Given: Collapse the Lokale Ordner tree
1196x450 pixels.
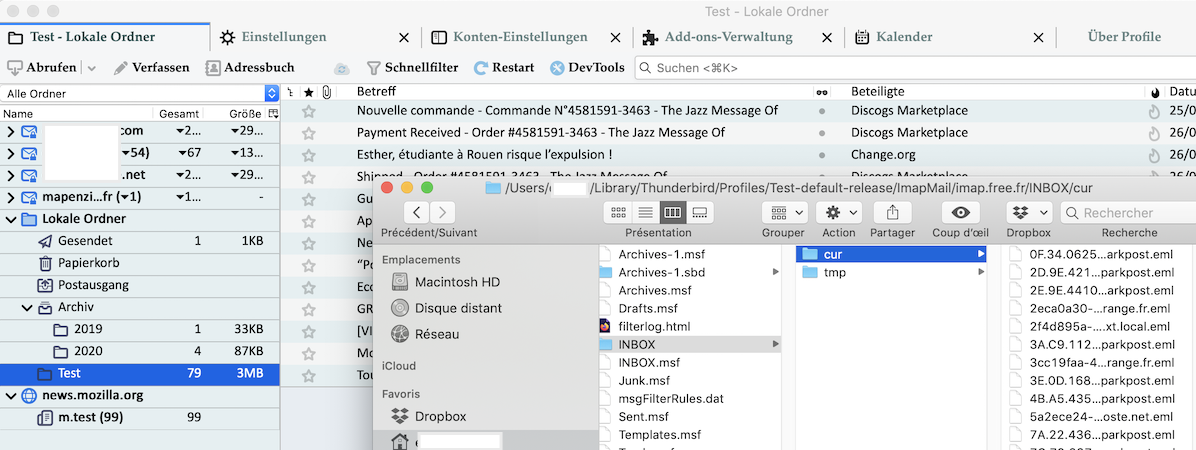Looking at the screenshot, I should pos(10,220).
